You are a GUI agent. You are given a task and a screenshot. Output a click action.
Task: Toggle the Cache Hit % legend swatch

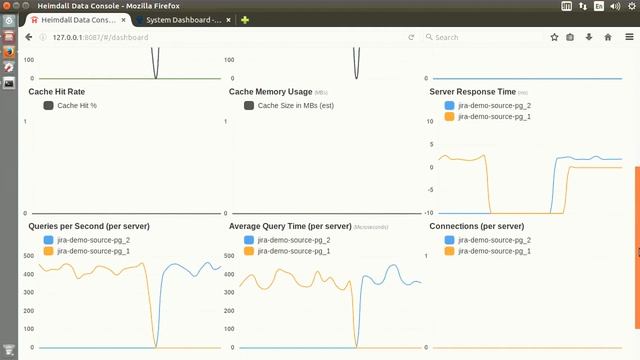[x=48, y=105]
